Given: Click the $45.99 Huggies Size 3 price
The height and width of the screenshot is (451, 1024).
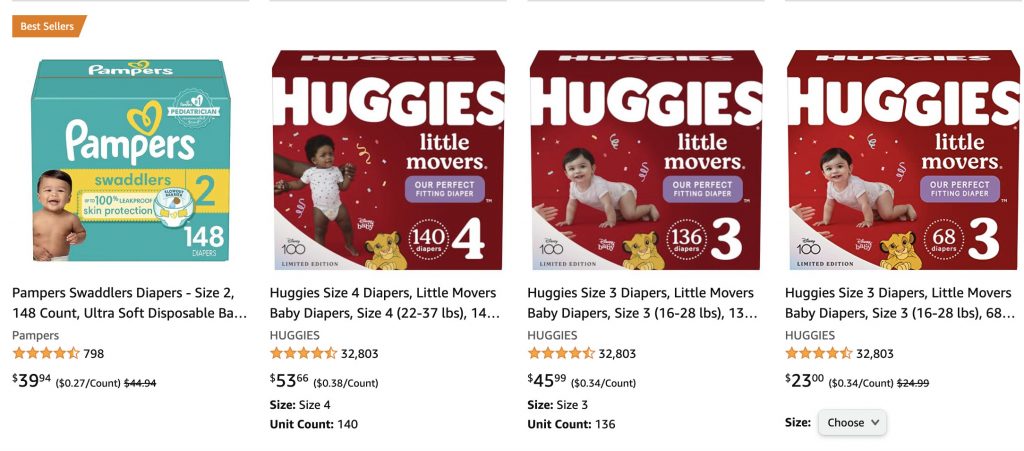Looking at the screenshot, I should 547,381.
